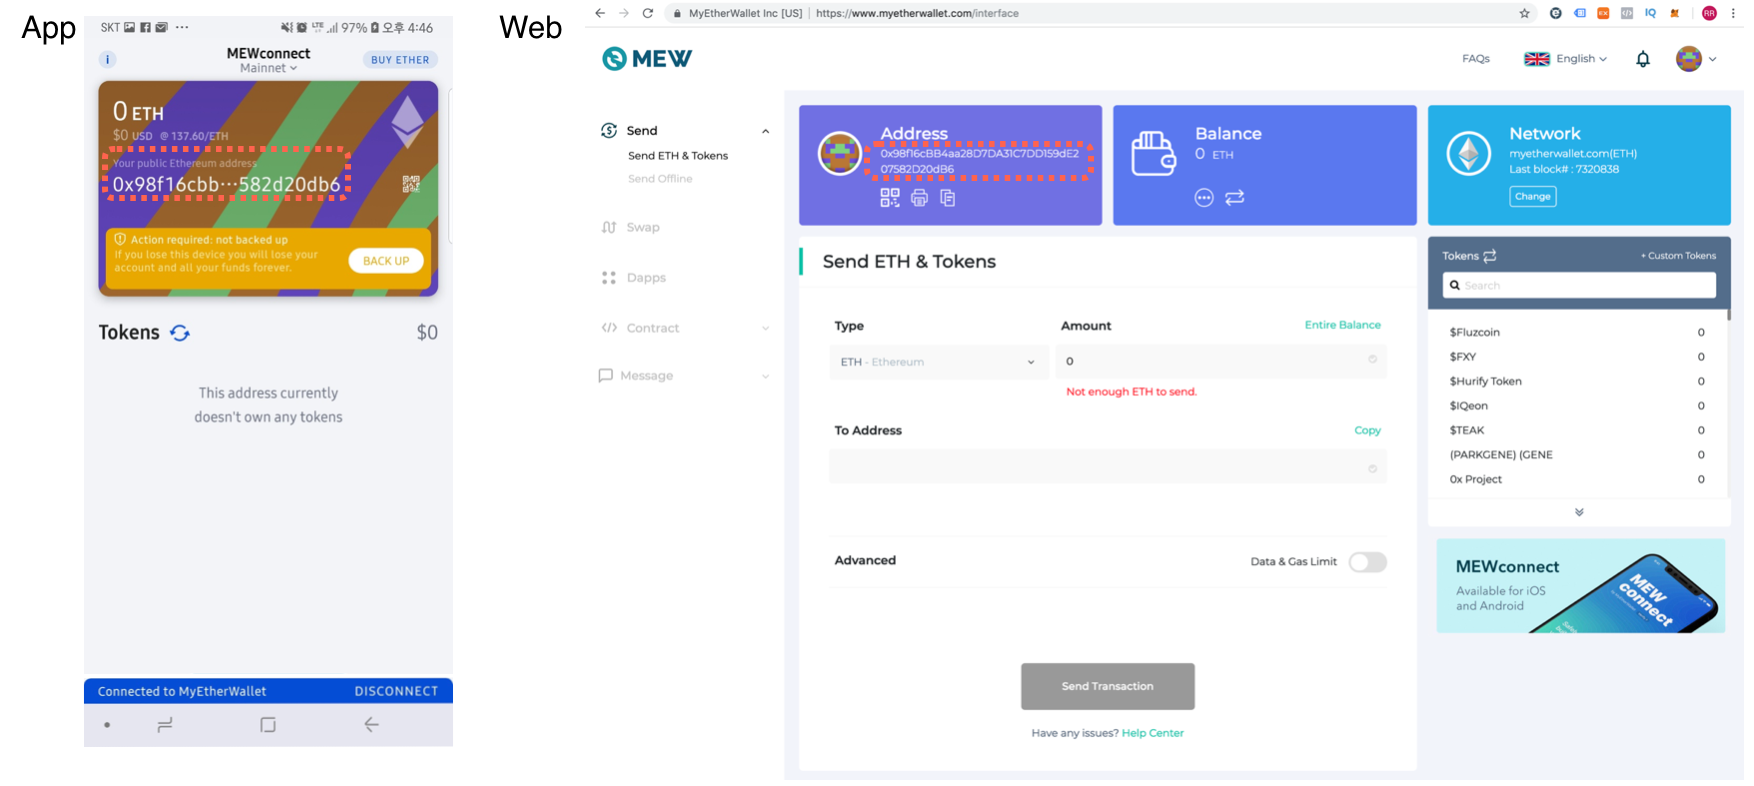Expand the account avatar dropdown arrow
Viewport: 1754px width, 786px height.
click(1713, 59)
